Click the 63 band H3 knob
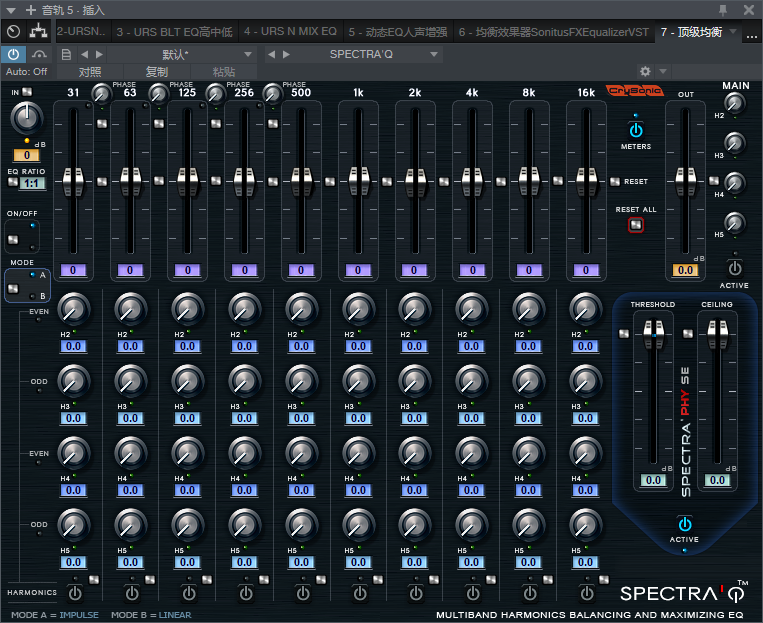 tap(130, 382)
